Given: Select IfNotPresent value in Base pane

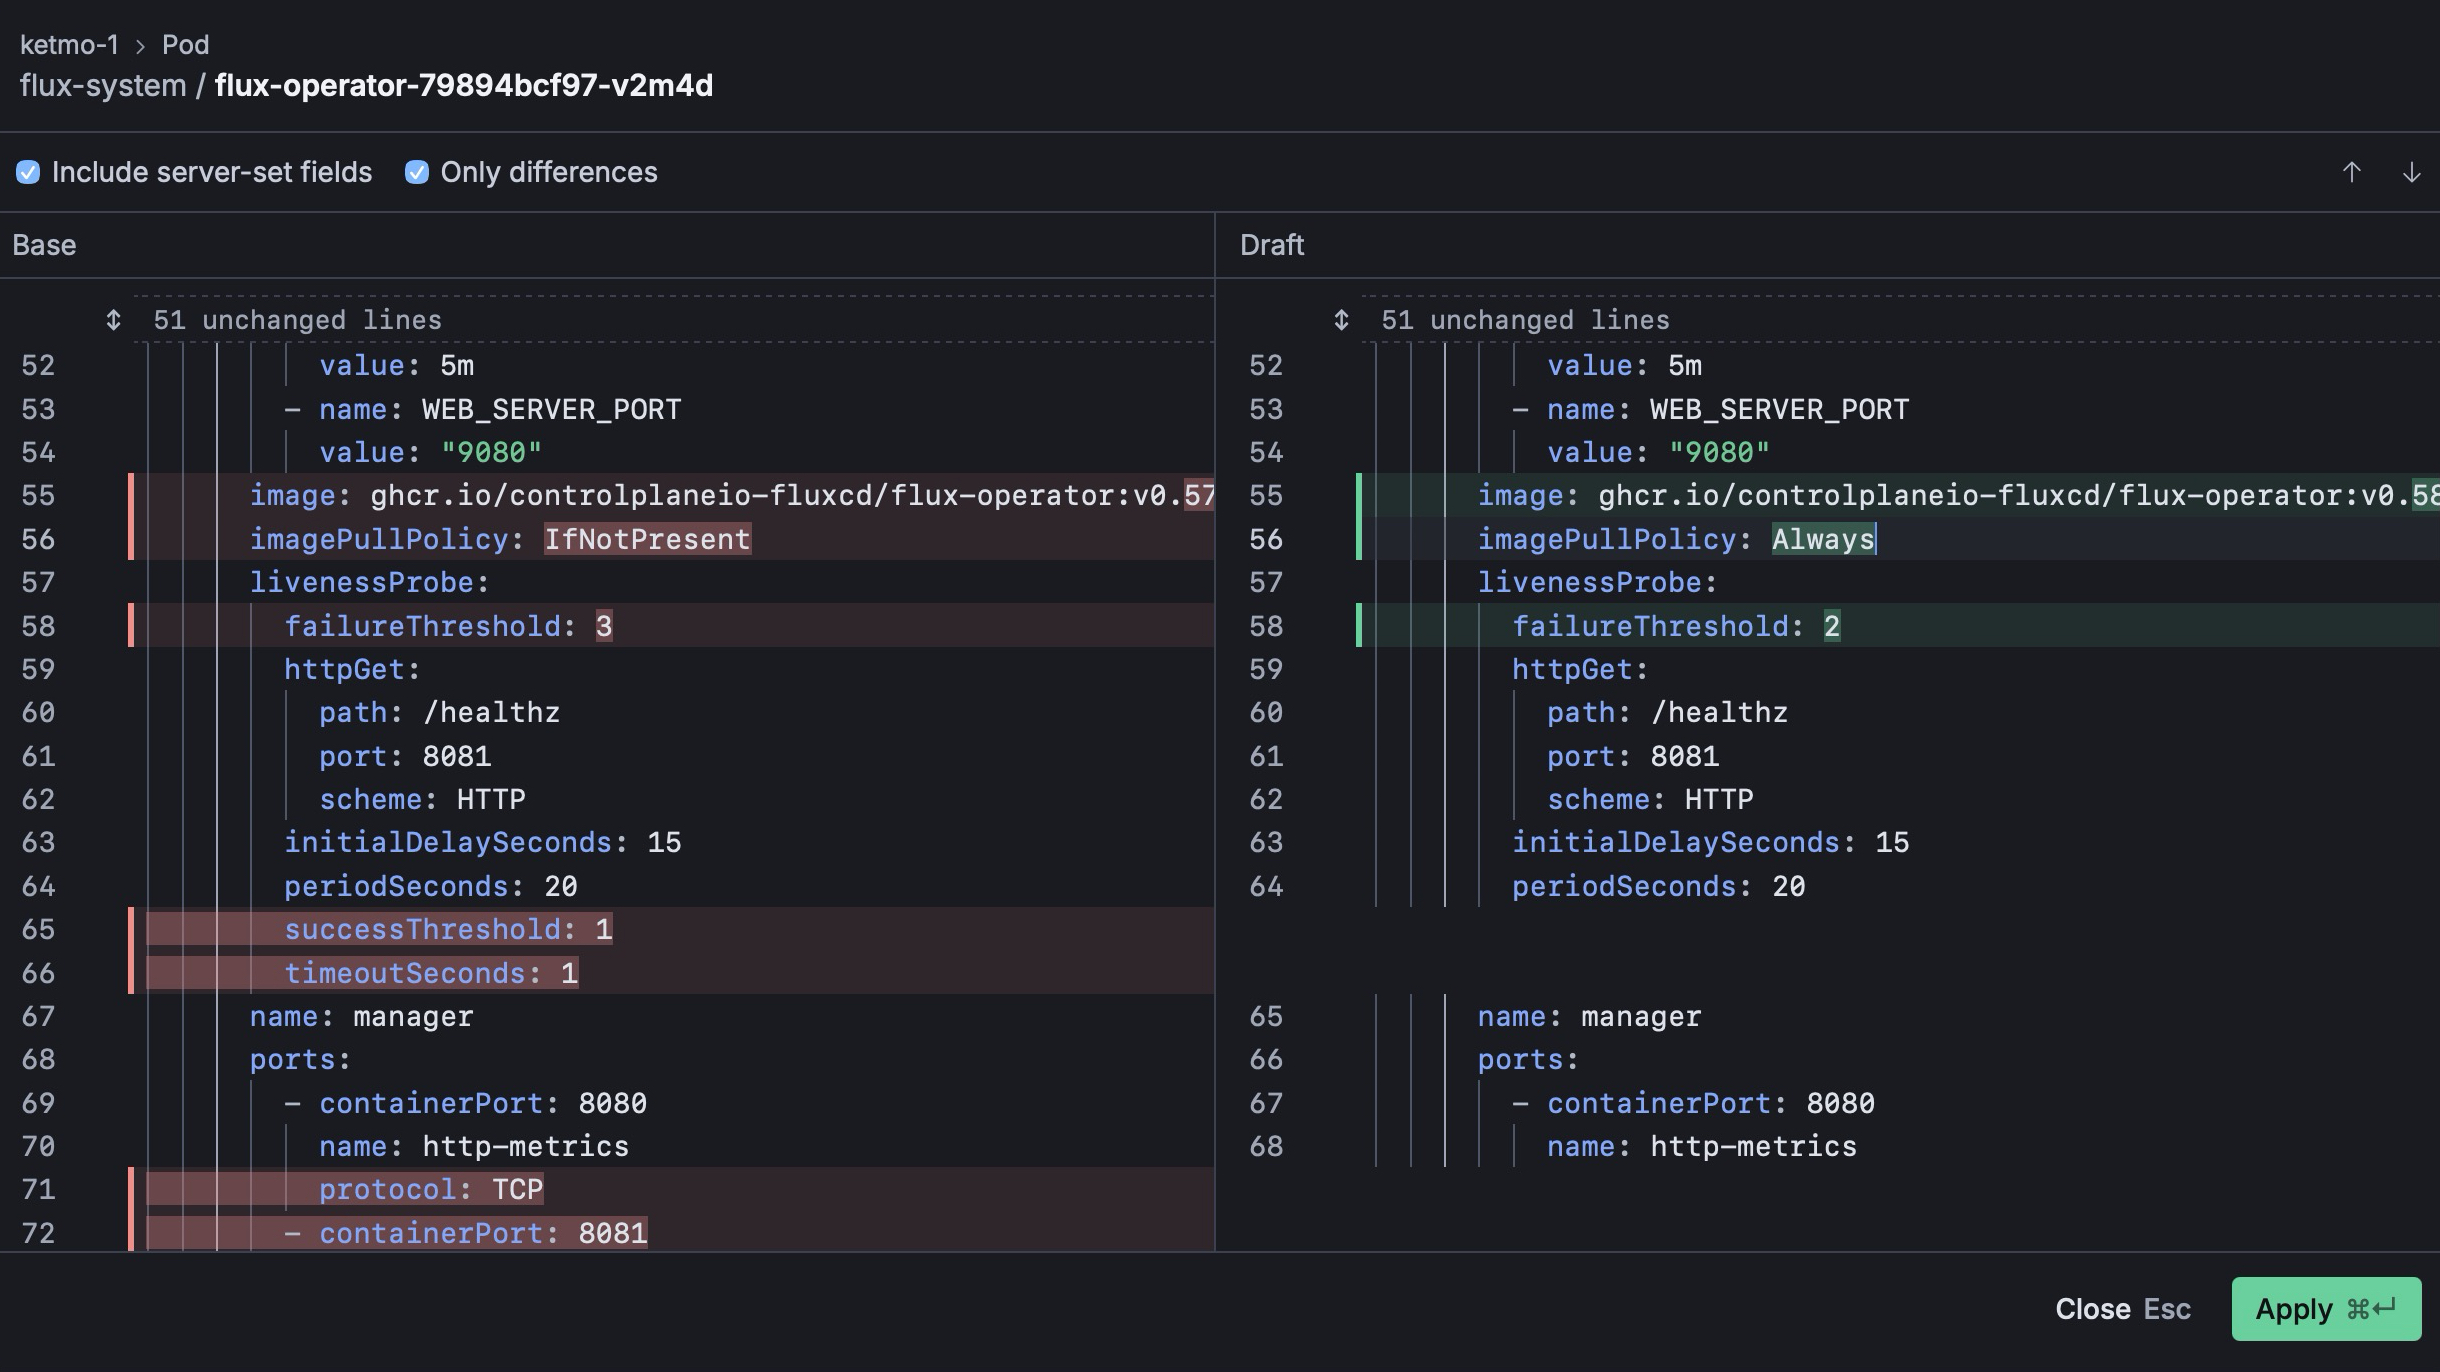Looking at the screenshot, I should [647, 539].
